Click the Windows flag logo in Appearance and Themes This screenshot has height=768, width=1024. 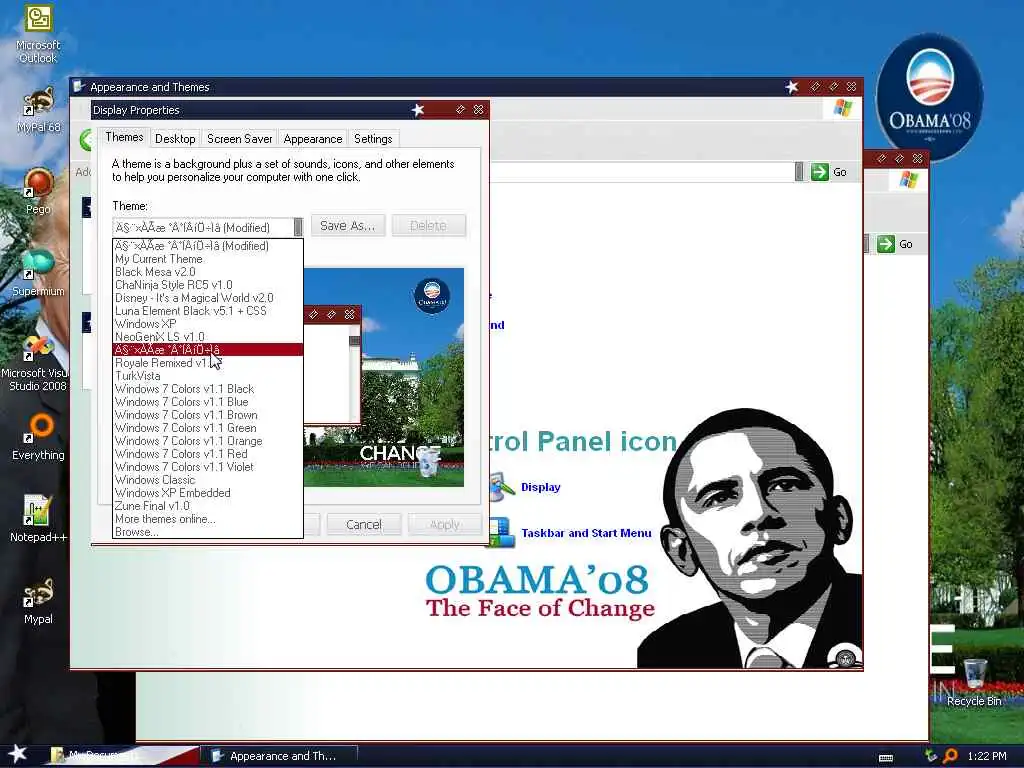pos(842,108)
